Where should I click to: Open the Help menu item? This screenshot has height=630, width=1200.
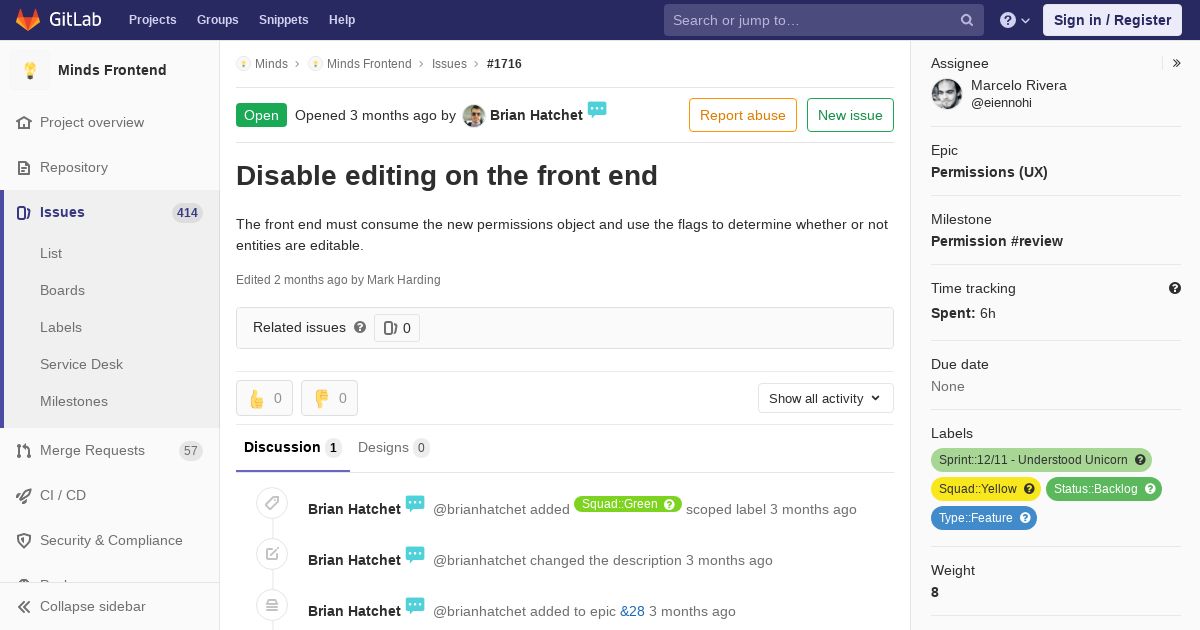point(342,20)
